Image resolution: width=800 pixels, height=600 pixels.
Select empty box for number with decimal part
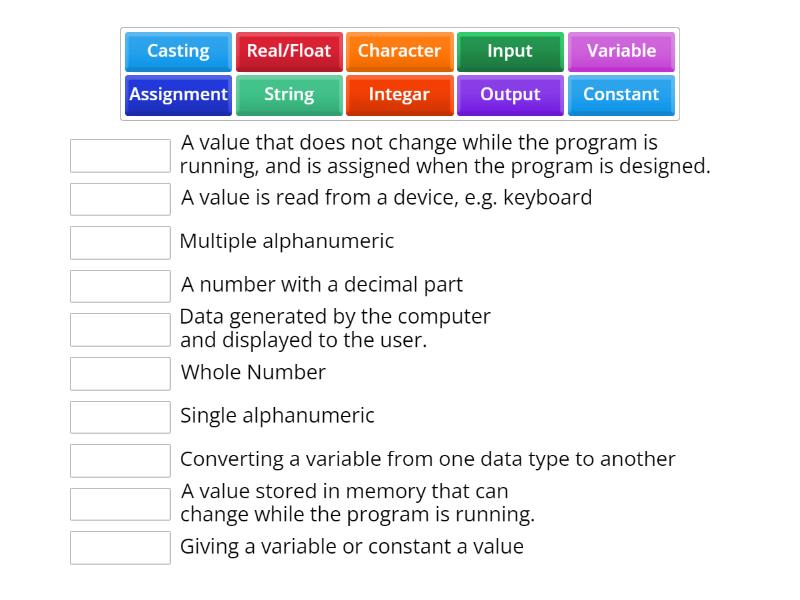coord(120,286)
